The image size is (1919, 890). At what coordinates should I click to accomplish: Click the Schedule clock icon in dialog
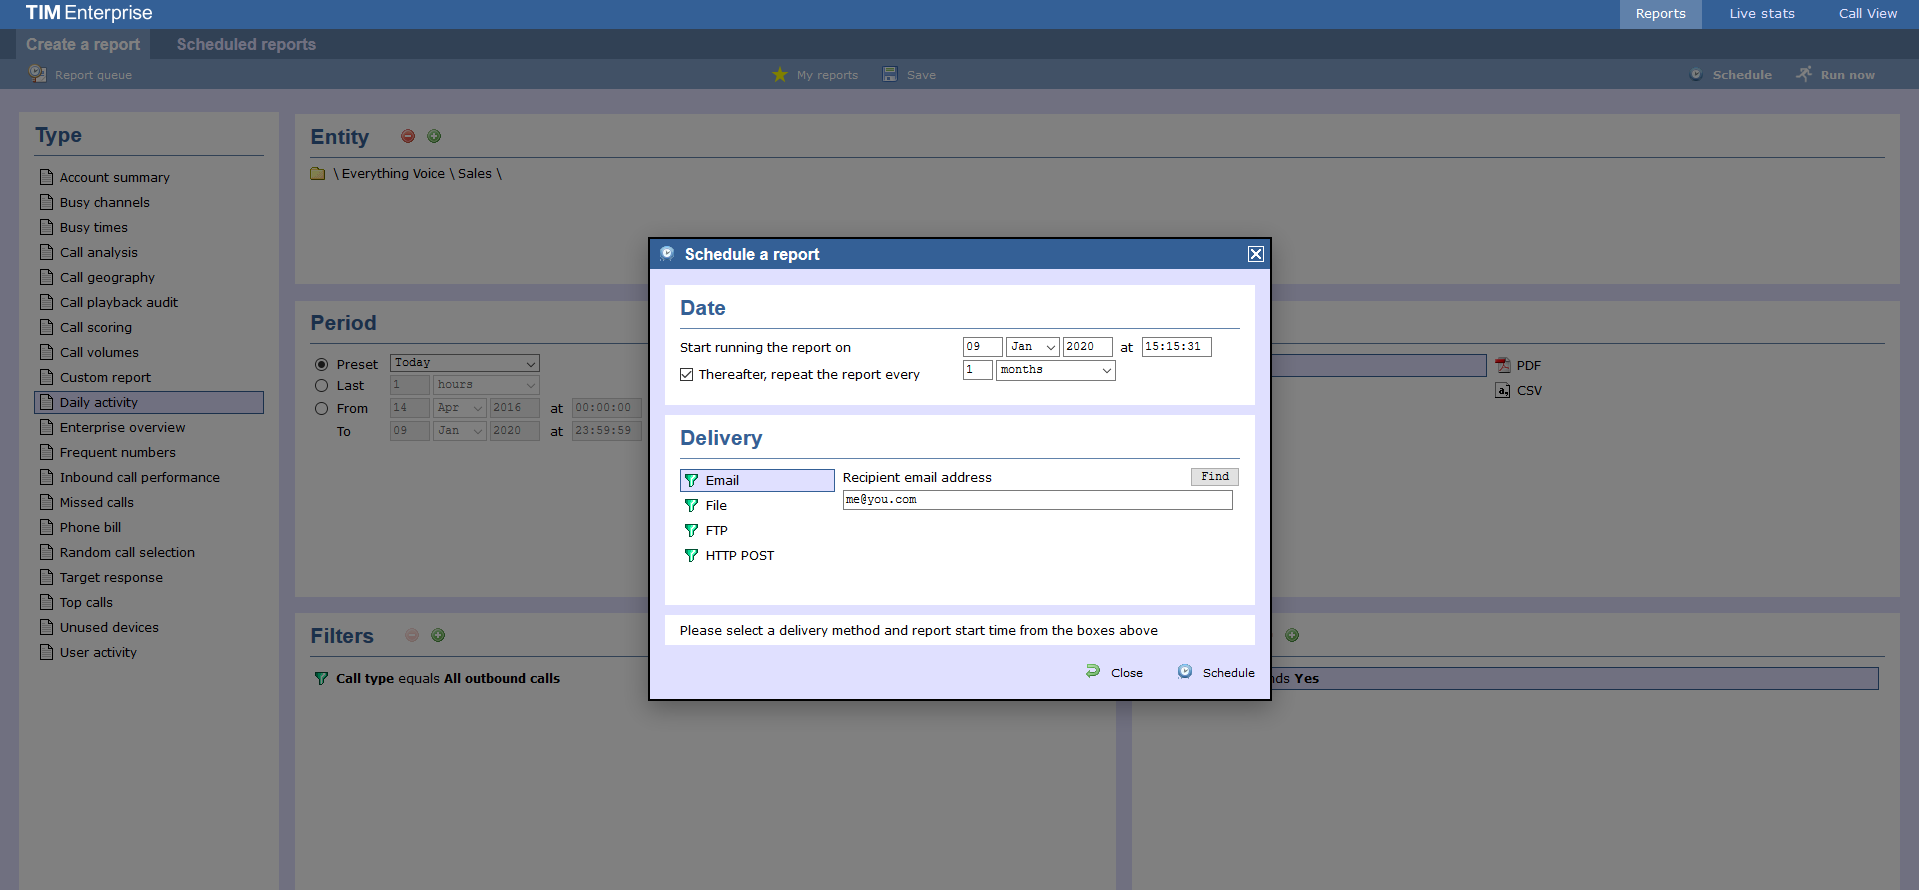click(x=1185, y=671)
